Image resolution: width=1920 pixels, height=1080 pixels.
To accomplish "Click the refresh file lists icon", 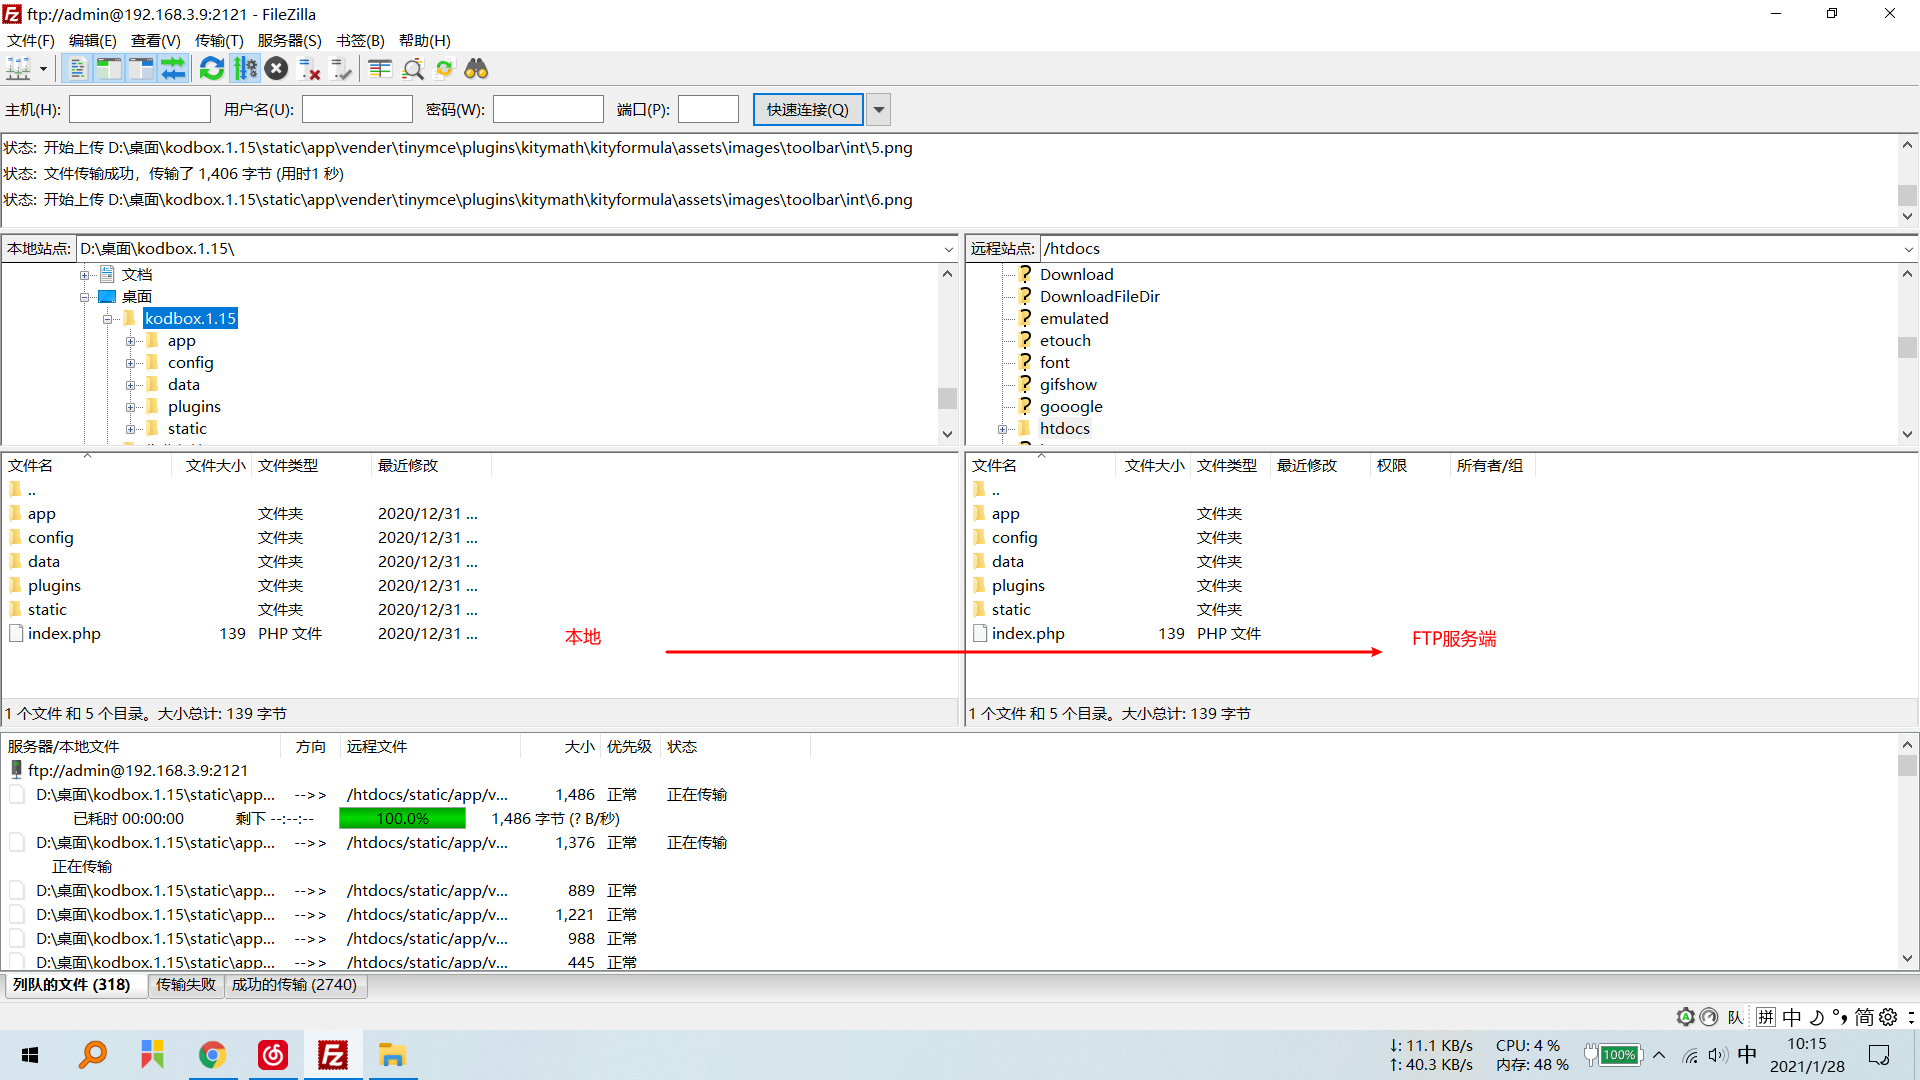I will tap(212, 69).
